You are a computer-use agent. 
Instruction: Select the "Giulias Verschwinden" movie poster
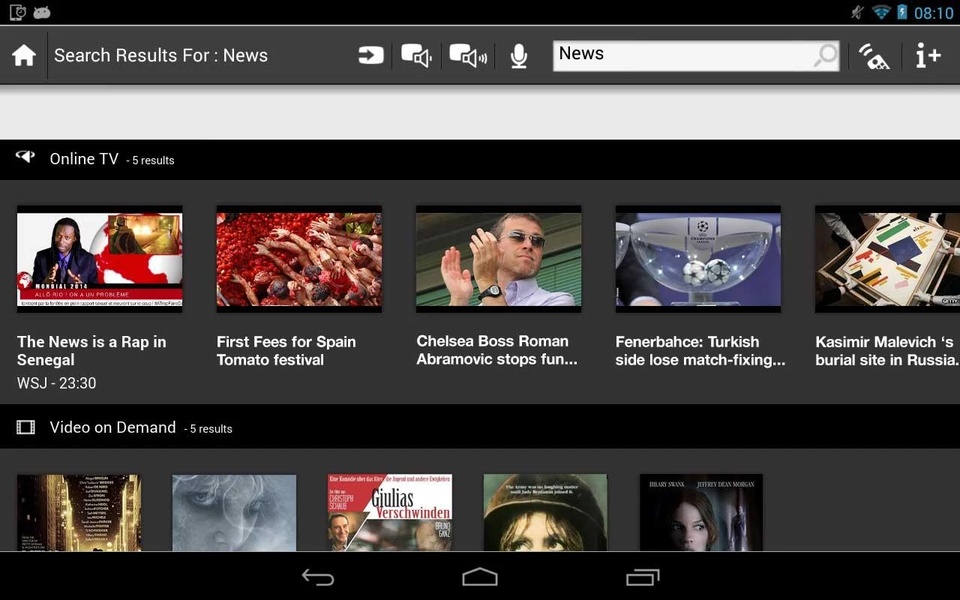pyautogui.click(x=390, y=513)
